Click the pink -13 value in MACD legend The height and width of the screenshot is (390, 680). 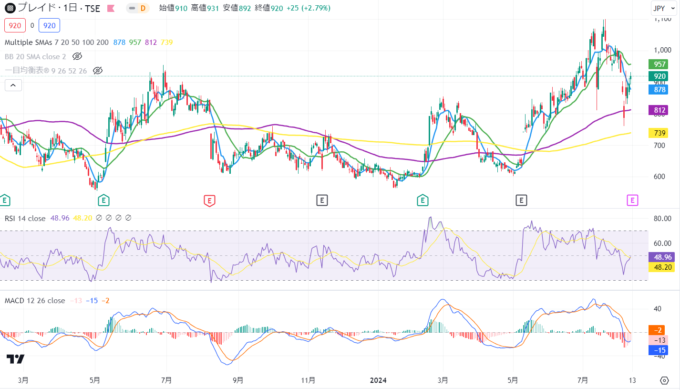click(77, 301)
